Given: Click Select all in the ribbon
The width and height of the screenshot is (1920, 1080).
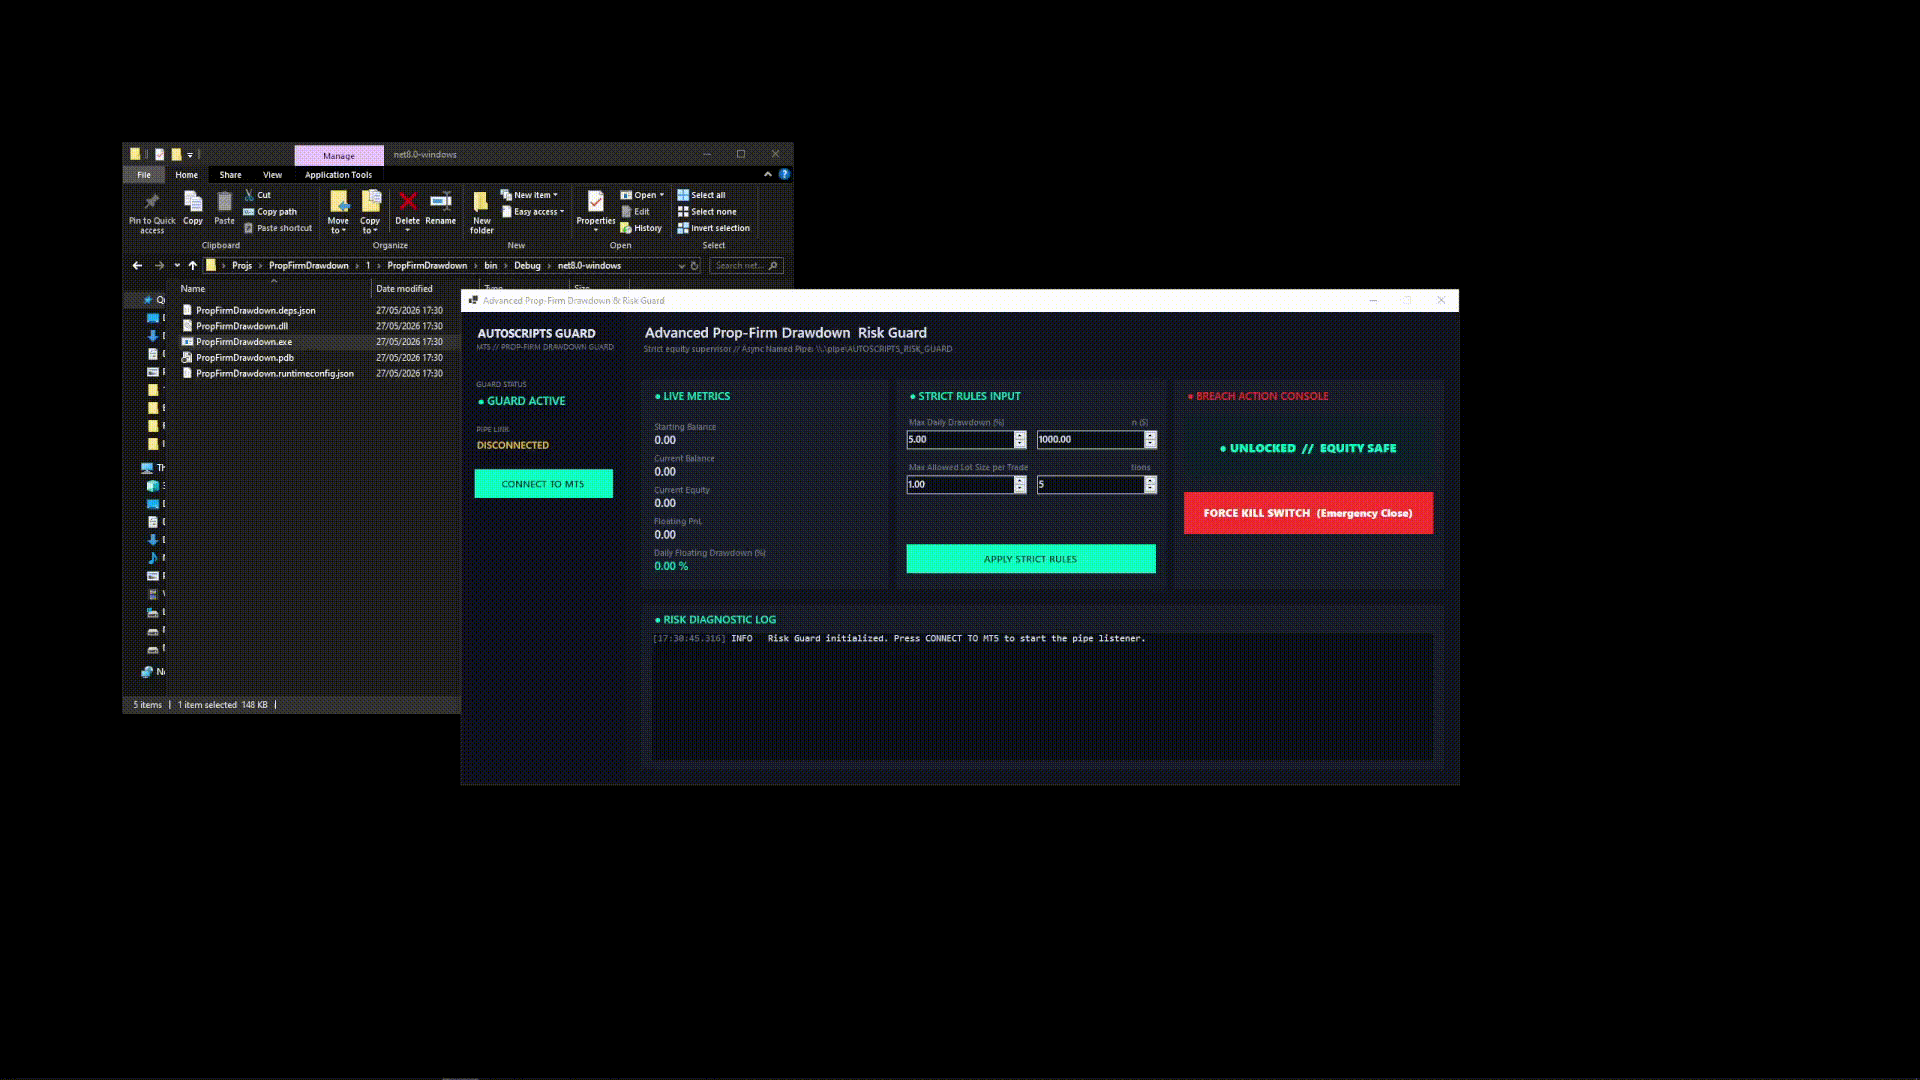Looking at the screenshot, I should pyautogui.click(x=701, y=195).
